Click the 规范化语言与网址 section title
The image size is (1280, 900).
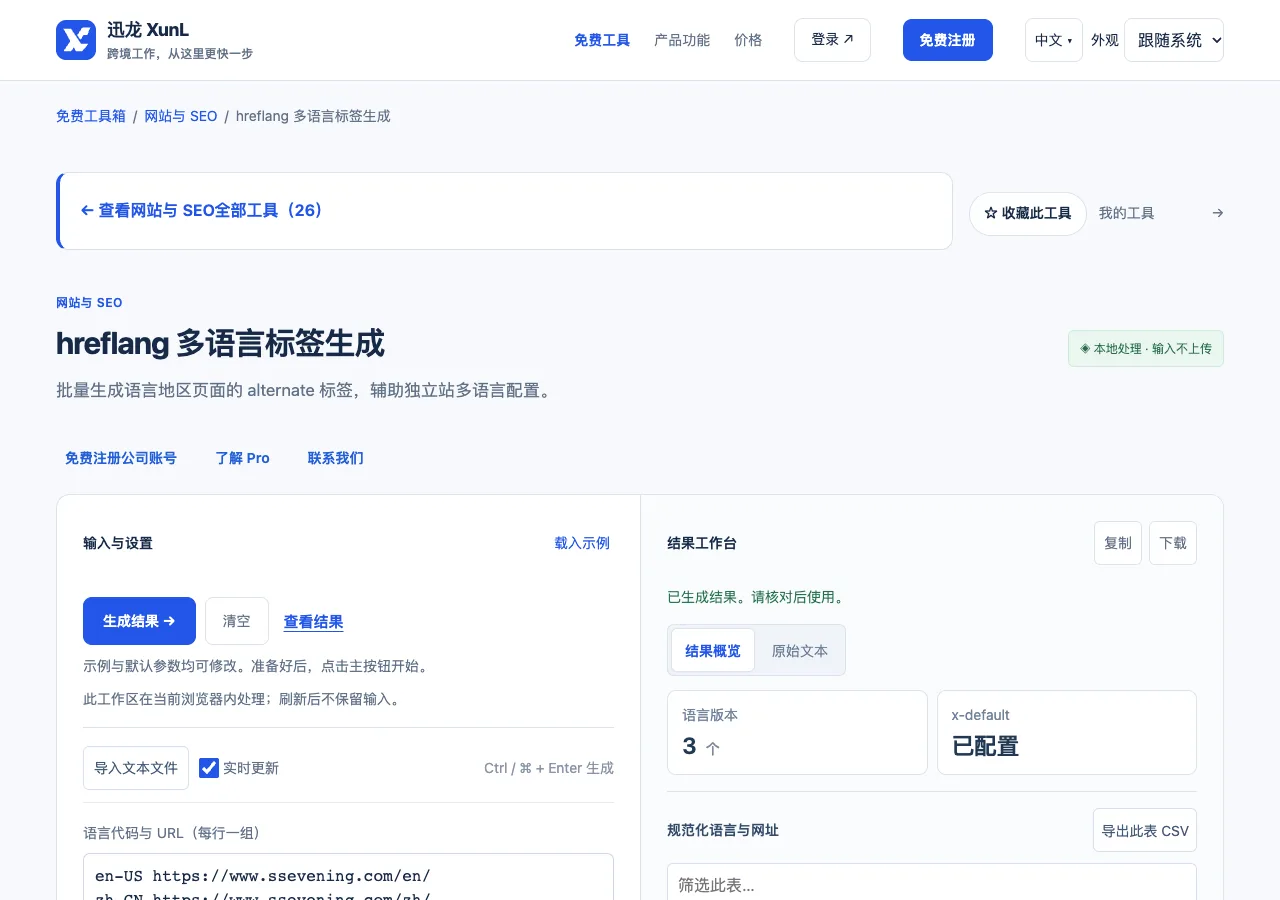tap(723, 830)
